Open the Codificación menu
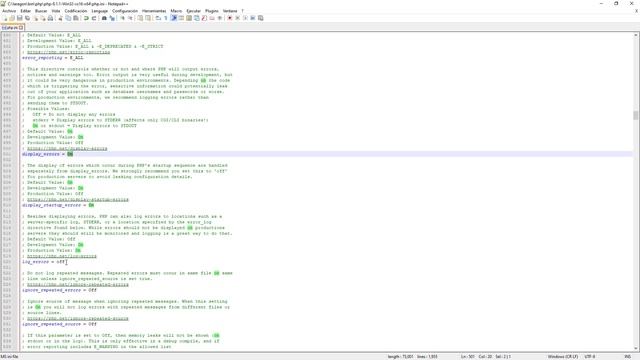This screenshot has height=360, width=640. 76,11
